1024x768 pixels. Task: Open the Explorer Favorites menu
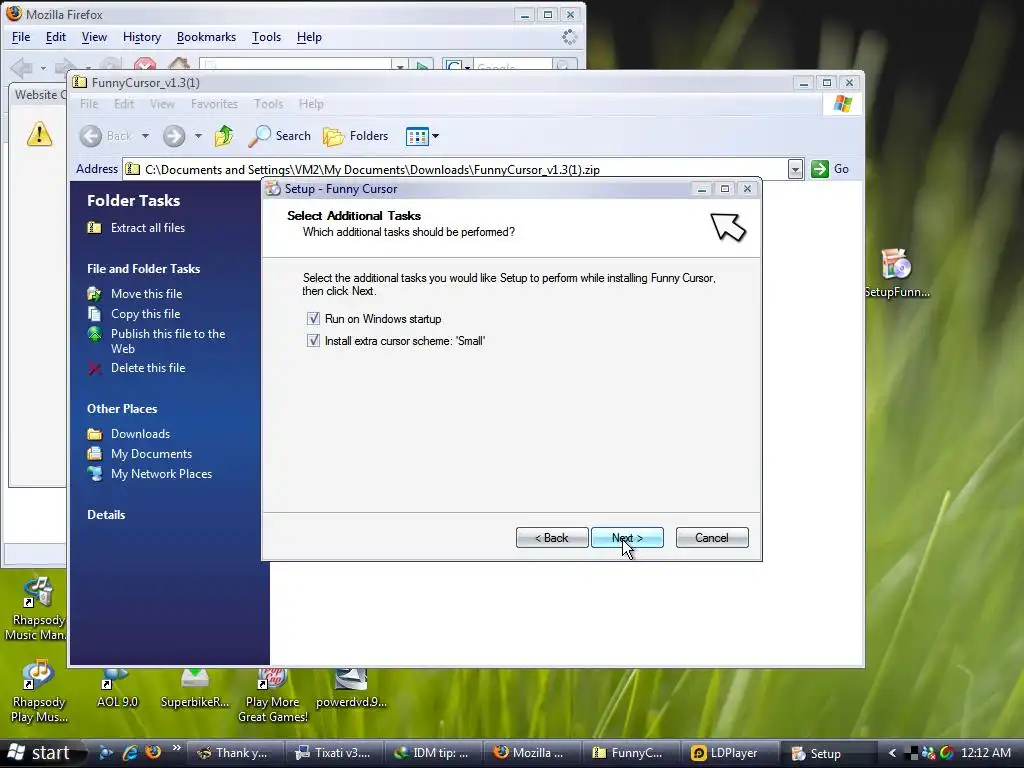(214, 104)
